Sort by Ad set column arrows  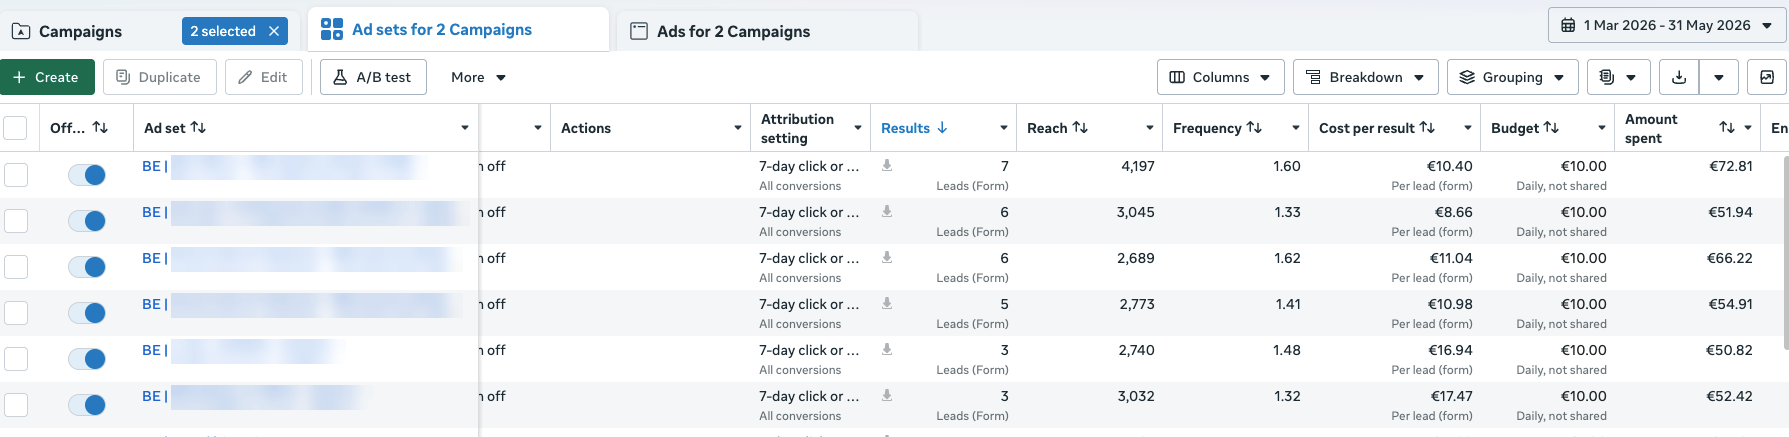pyautogui.click(x=198, y=127)
